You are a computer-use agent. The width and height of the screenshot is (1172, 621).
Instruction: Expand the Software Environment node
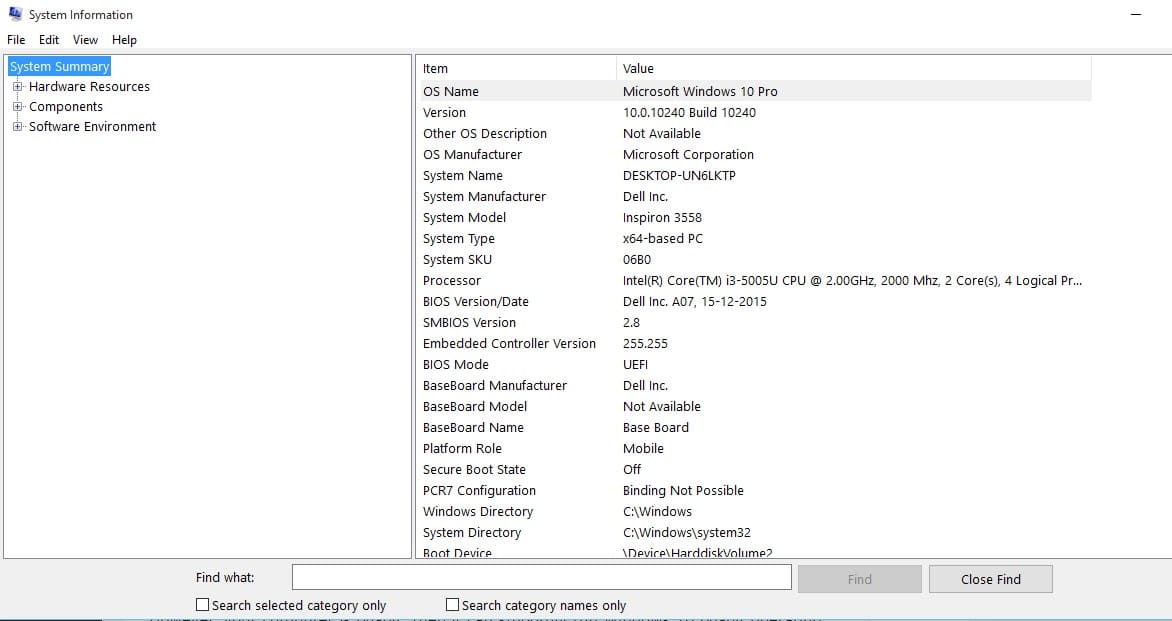click(18, 127)
